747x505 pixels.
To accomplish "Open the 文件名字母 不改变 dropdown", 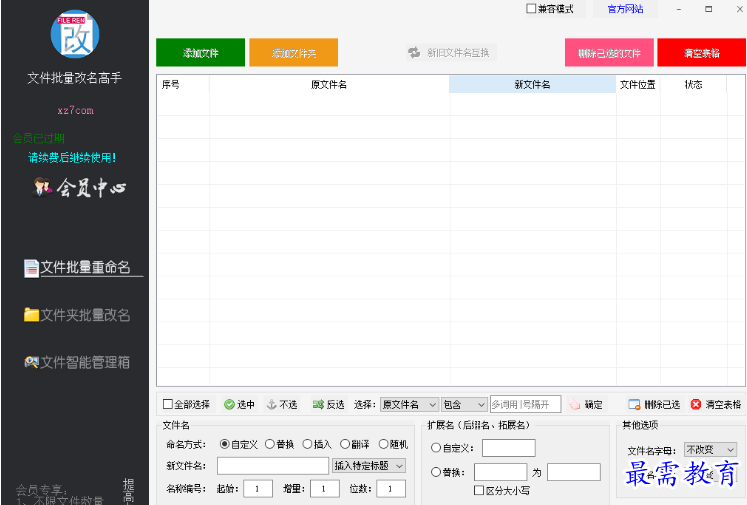I will point(710,449).
